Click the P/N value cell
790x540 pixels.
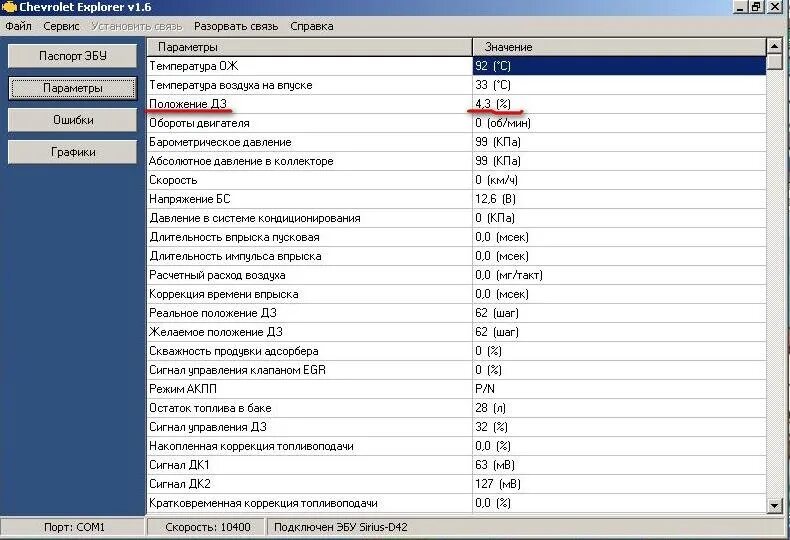[619, 389]
